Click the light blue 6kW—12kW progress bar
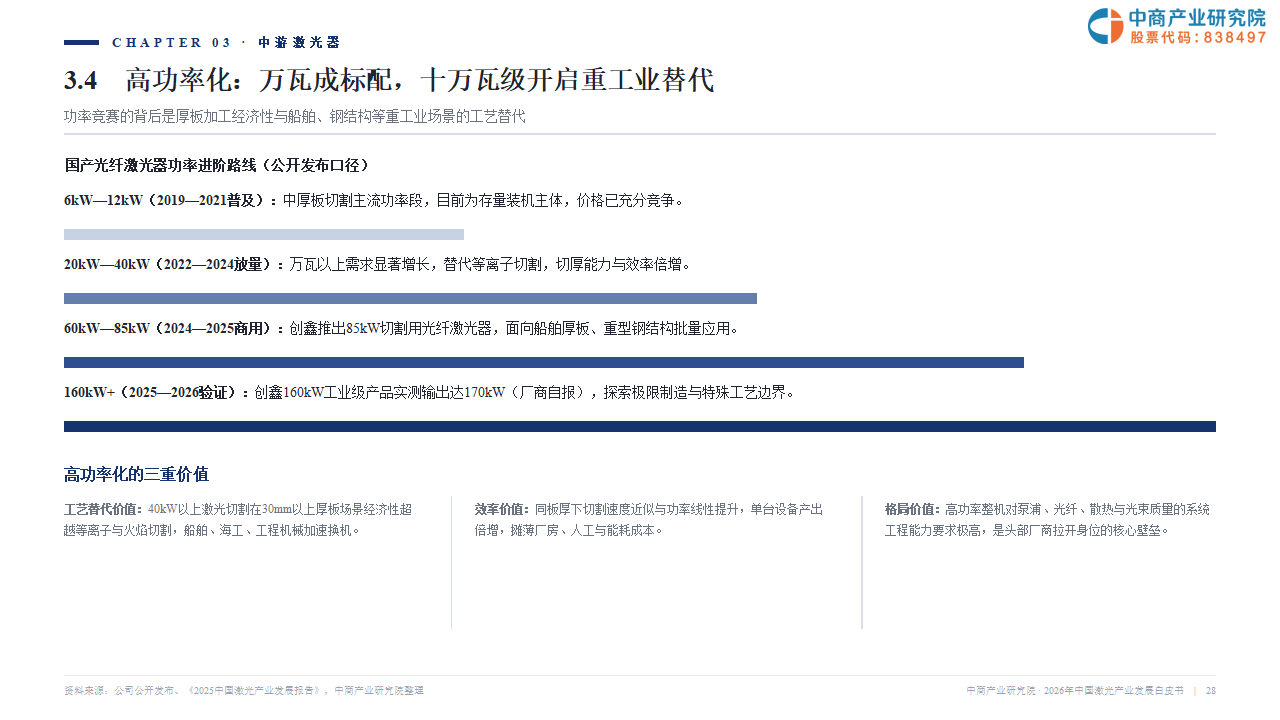Viewport: 1280px width, 720px height. tap(264, 234)
